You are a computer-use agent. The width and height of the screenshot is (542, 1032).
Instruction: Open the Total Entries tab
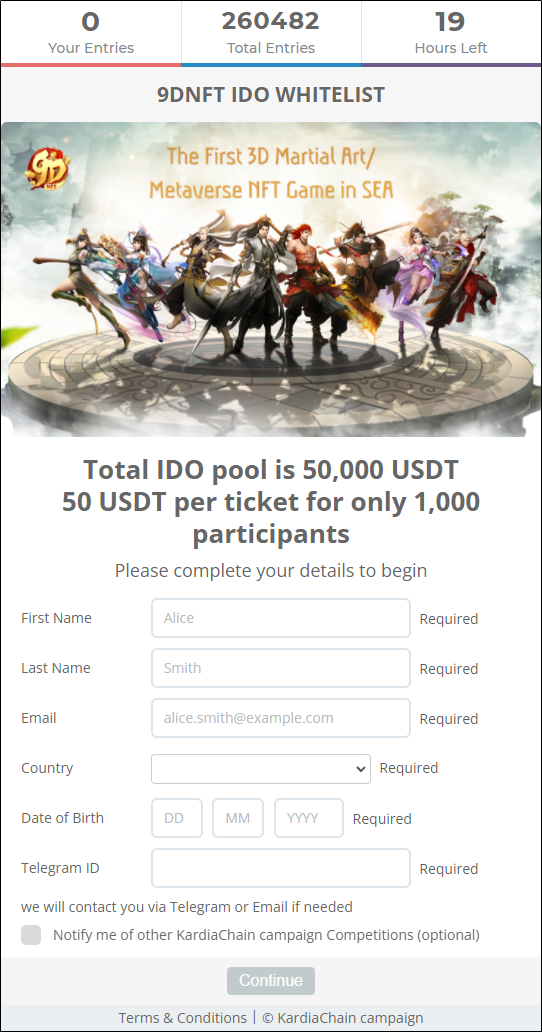[271, 33]
